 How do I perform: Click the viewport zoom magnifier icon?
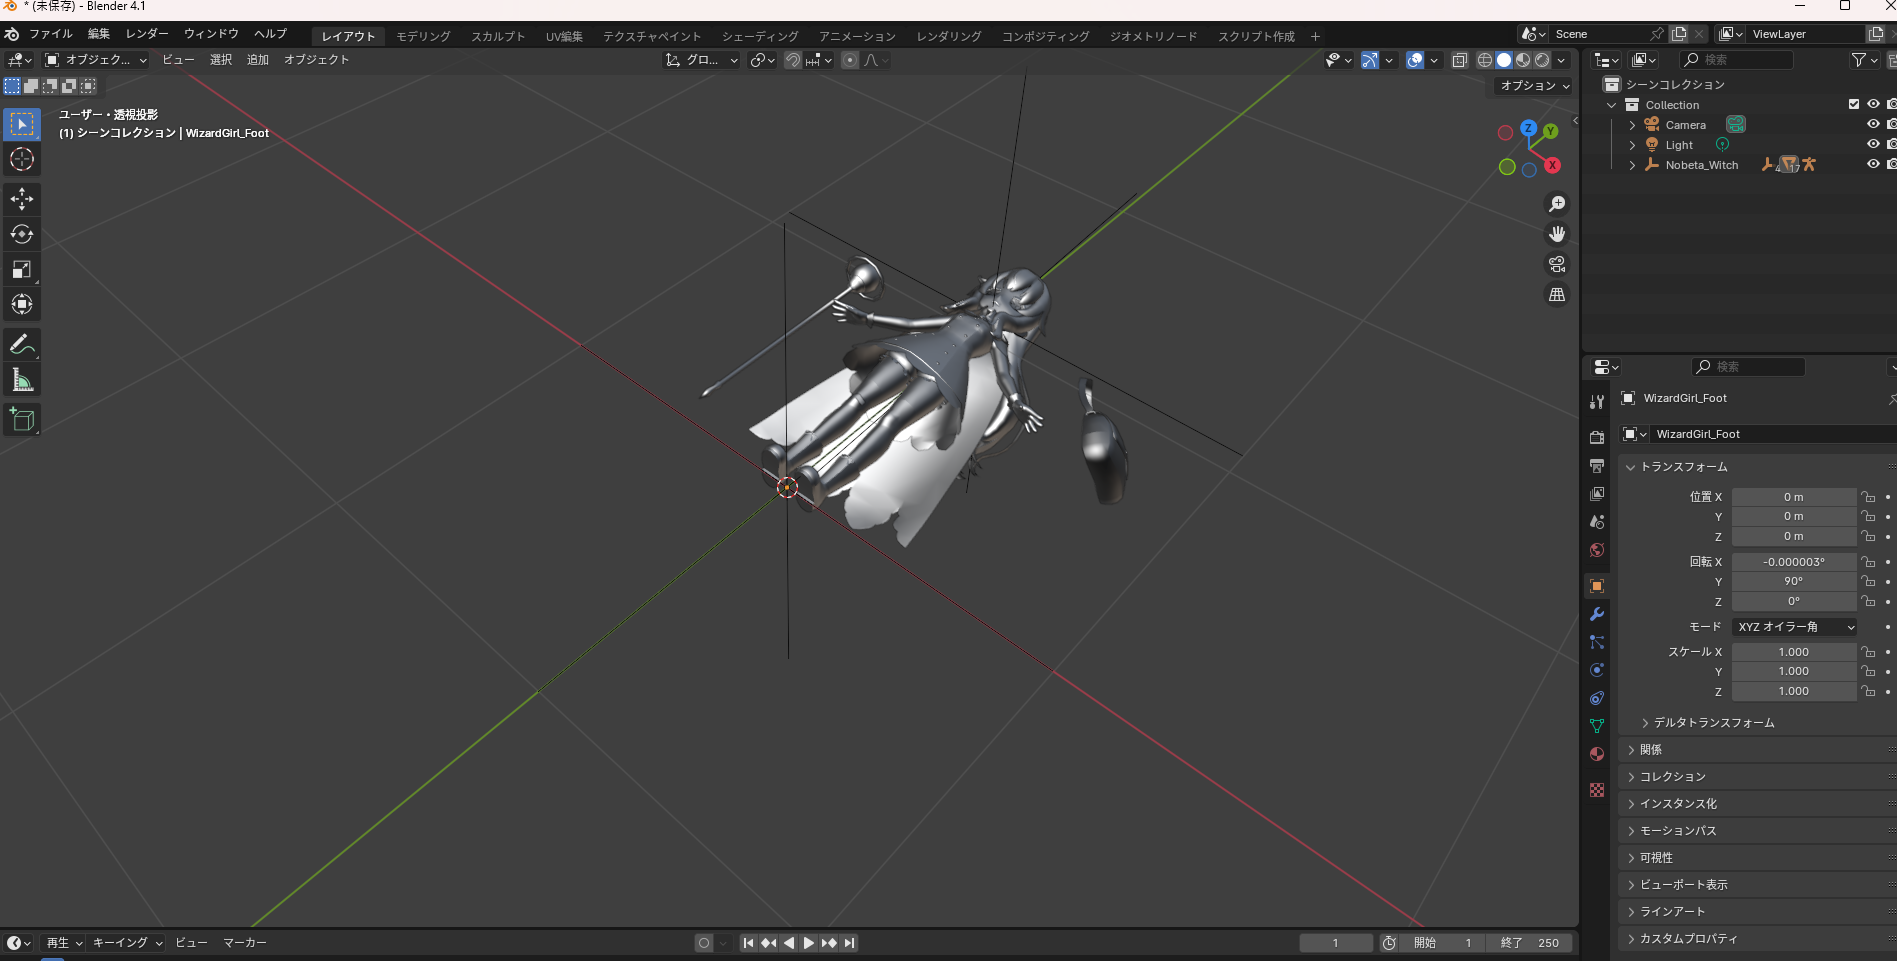1557,204
